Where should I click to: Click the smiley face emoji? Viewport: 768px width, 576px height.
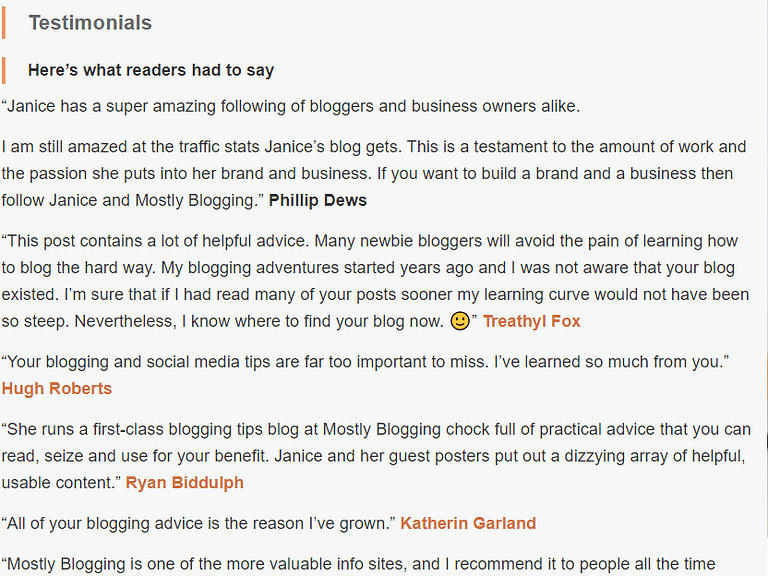tap(460, 321)
